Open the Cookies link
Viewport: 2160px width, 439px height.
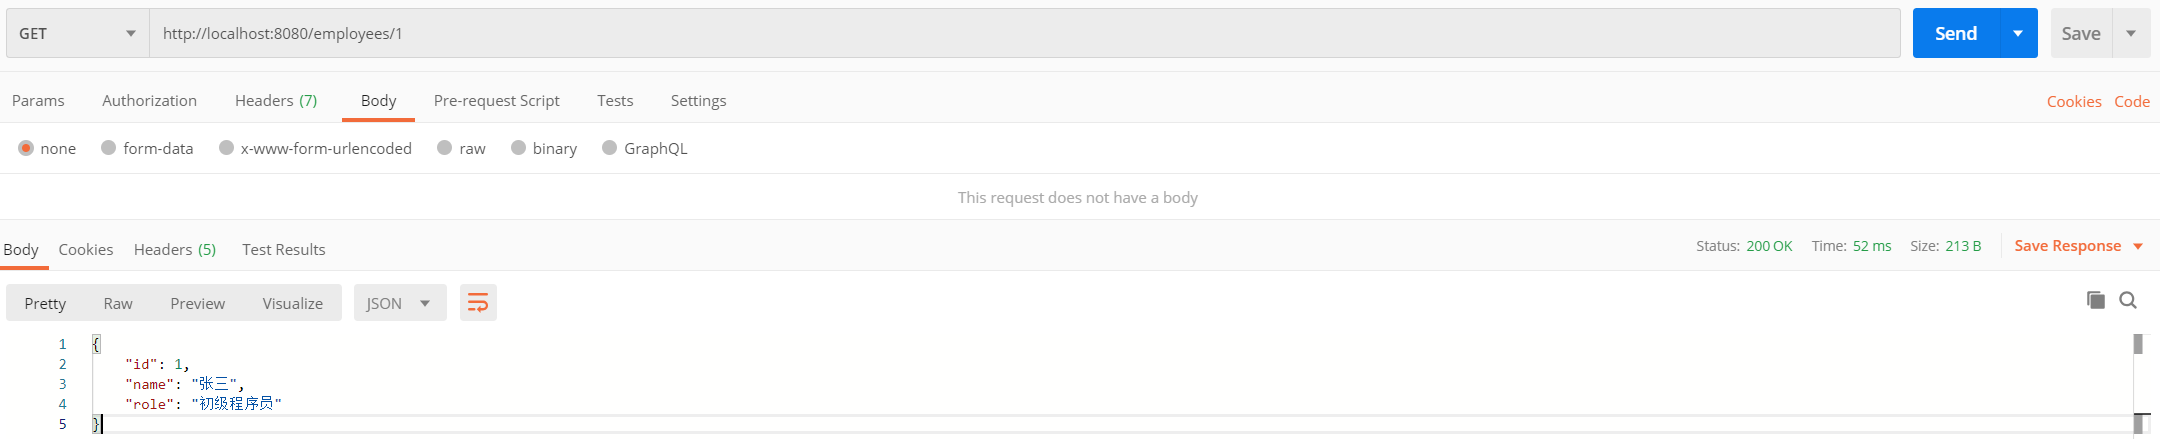(x=2073, y=102)
